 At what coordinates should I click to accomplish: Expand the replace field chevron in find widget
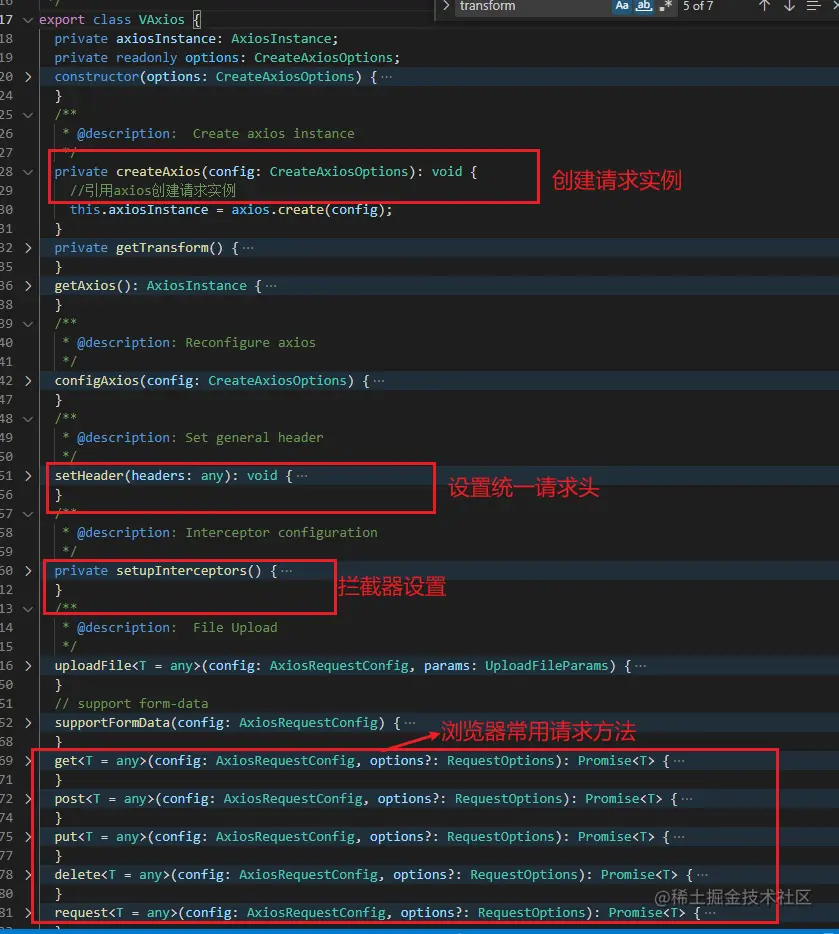tap(445, 6)
